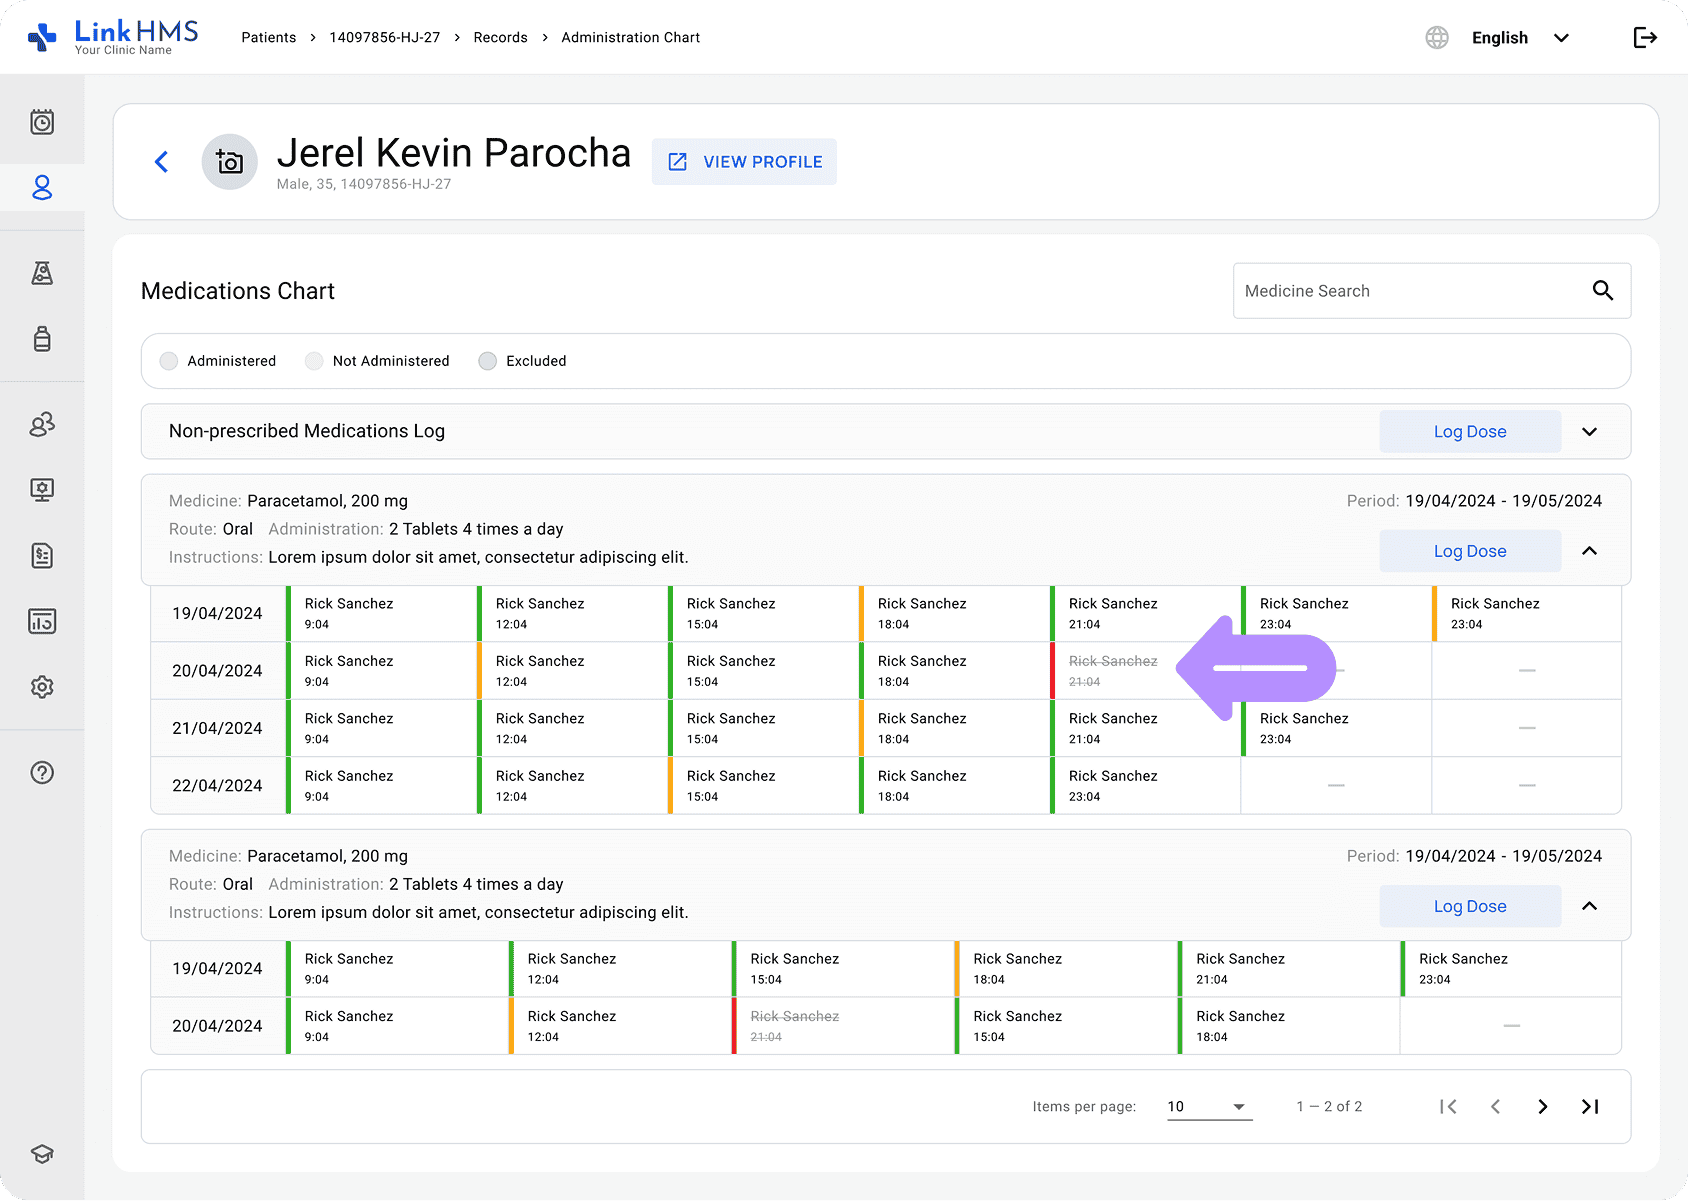Select the Patients person icon in sidebar
Image resolution: width=1688 pixels, height=1201 pixels.
click(42, 188)
